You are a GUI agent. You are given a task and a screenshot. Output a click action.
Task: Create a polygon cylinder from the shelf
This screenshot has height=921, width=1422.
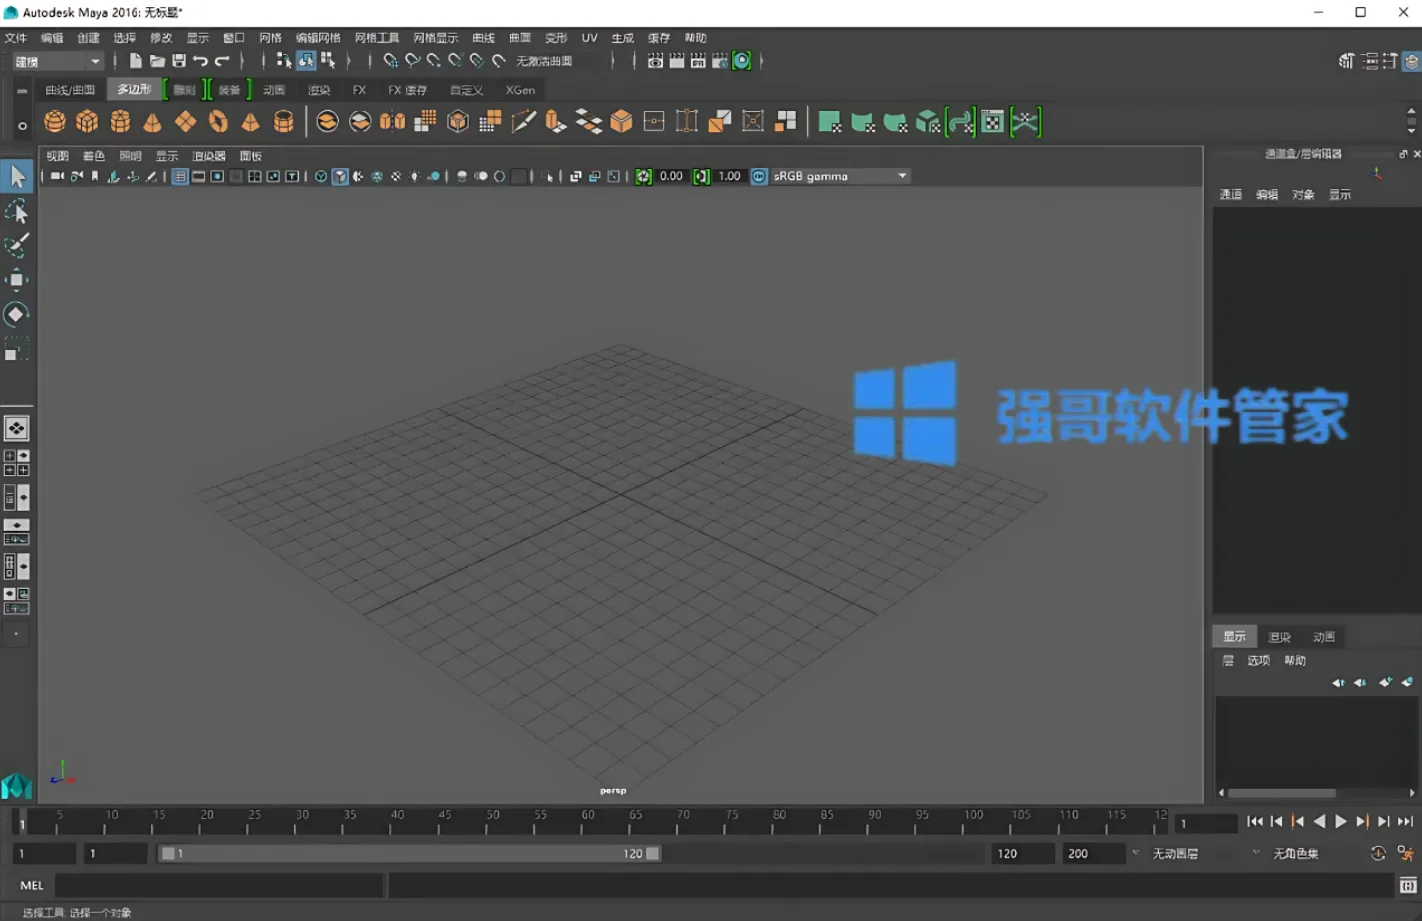click(x=120, y=122)
